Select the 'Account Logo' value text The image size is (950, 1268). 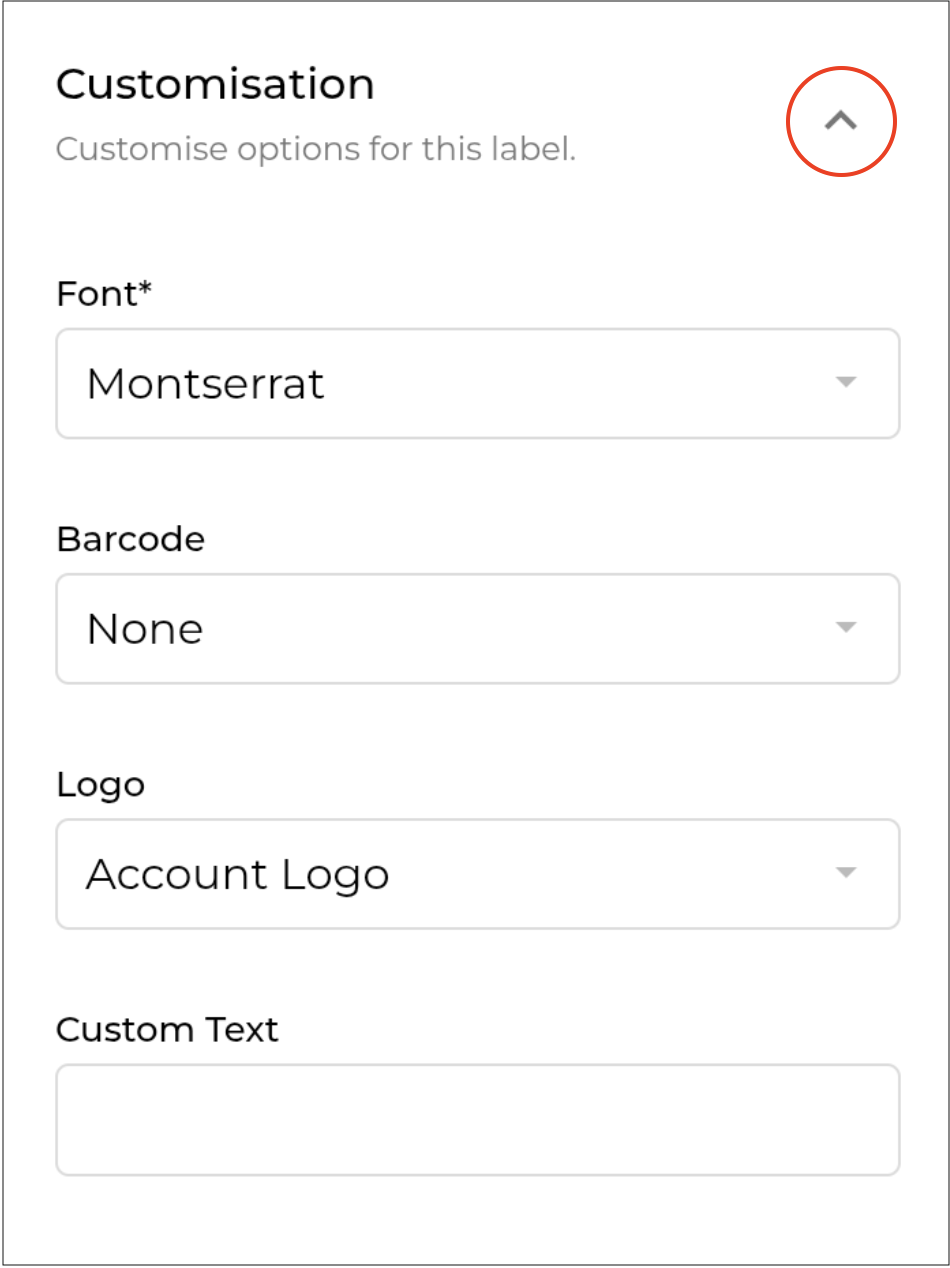(237, 874)
